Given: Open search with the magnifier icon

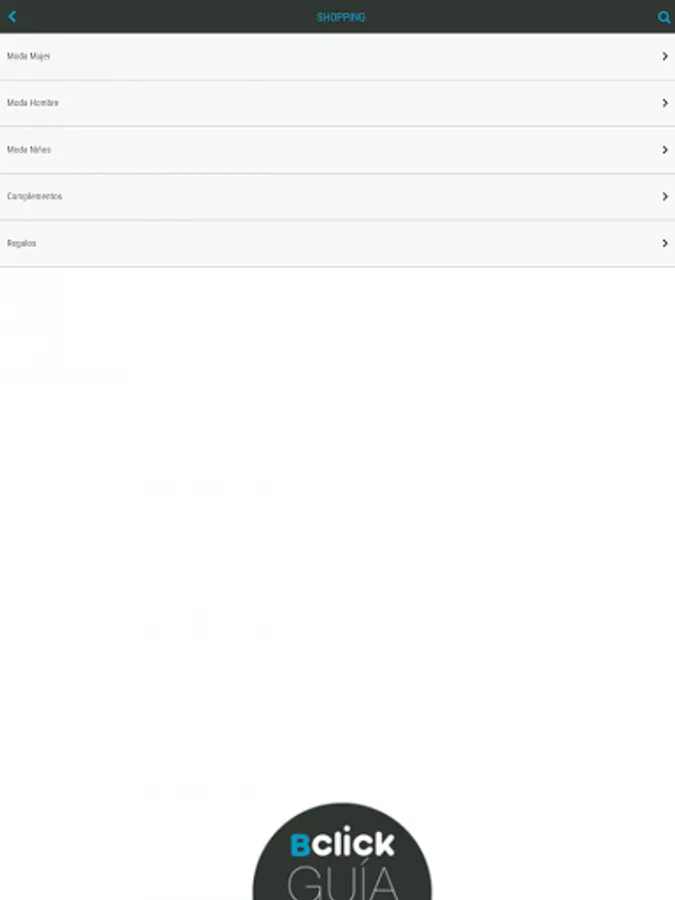Looking at the screenshot, I should click(664, 17).
